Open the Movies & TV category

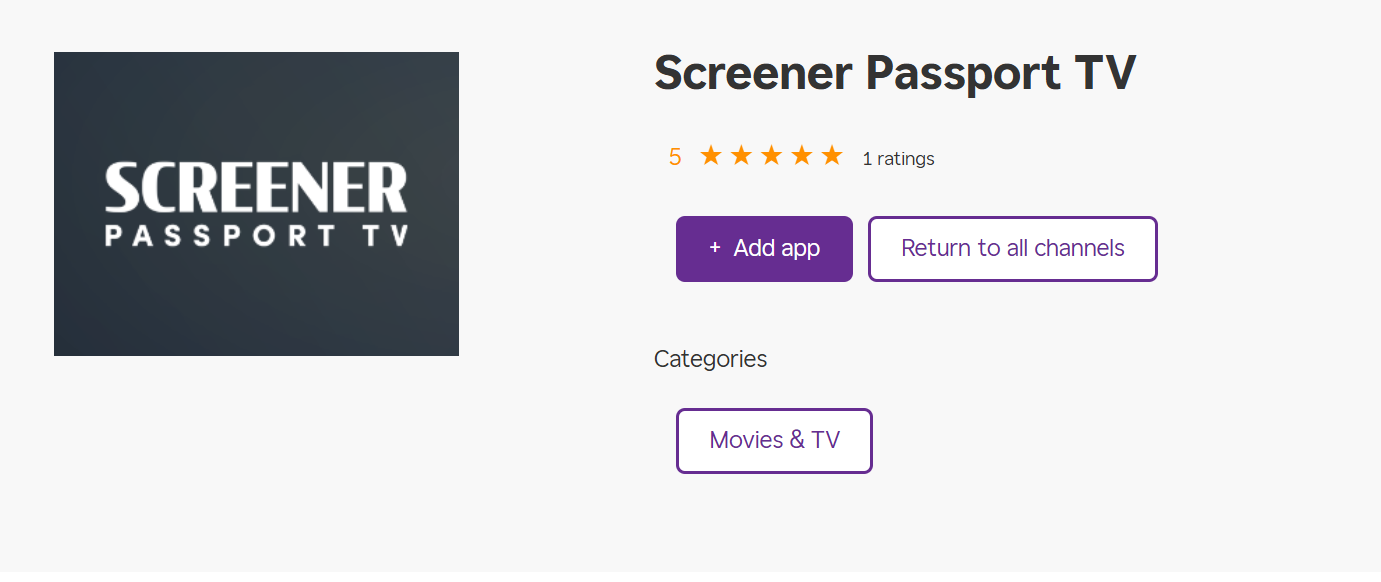(774, 440)
